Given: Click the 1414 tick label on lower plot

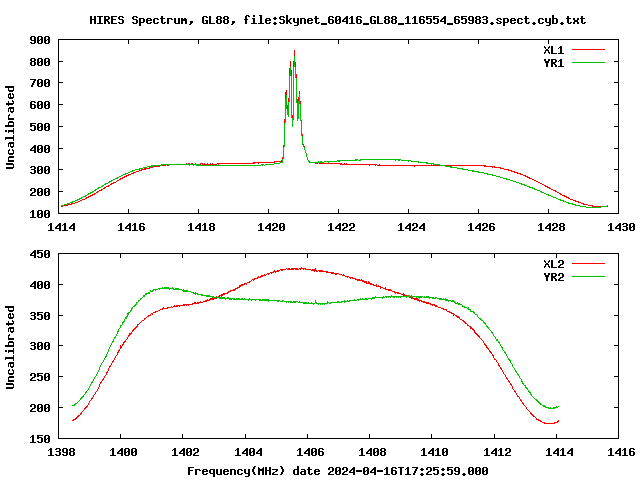Looking at the screenshot, I should pos(559,452).
